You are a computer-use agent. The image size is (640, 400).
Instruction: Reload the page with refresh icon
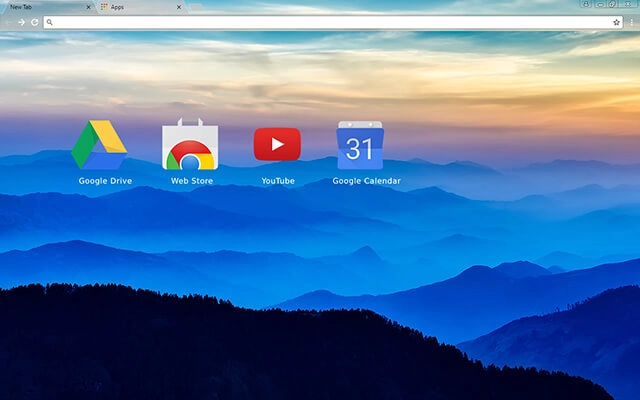(x=35, y=22)
